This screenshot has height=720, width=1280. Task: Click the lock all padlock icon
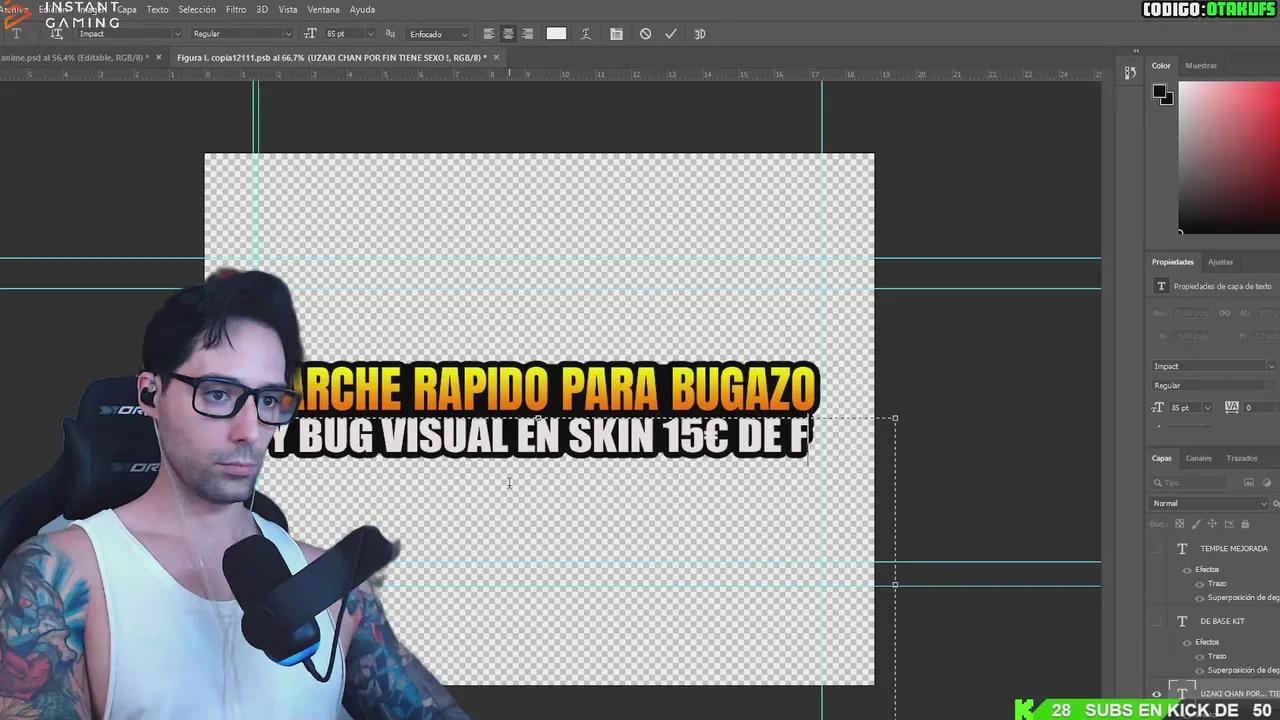tap(1244, 524)
